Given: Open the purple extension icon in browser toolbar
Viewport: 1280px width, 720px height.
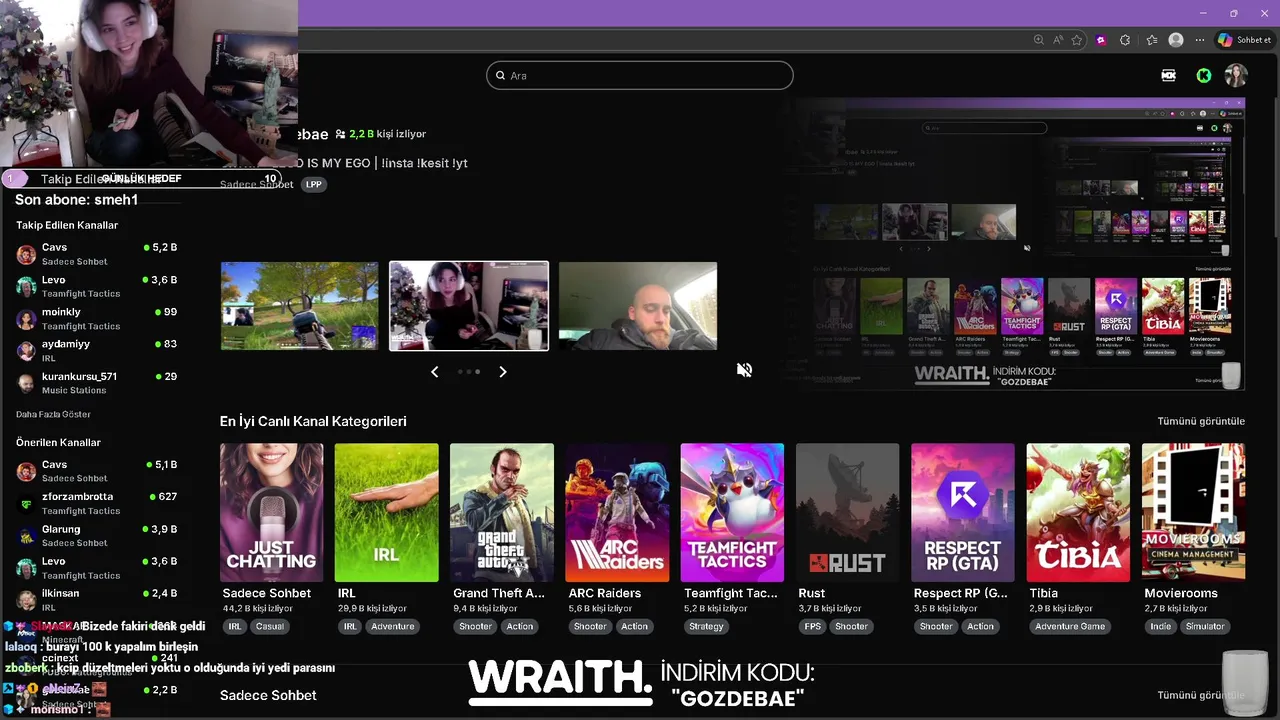Looking at the screenshot, I should point(1101,40).
